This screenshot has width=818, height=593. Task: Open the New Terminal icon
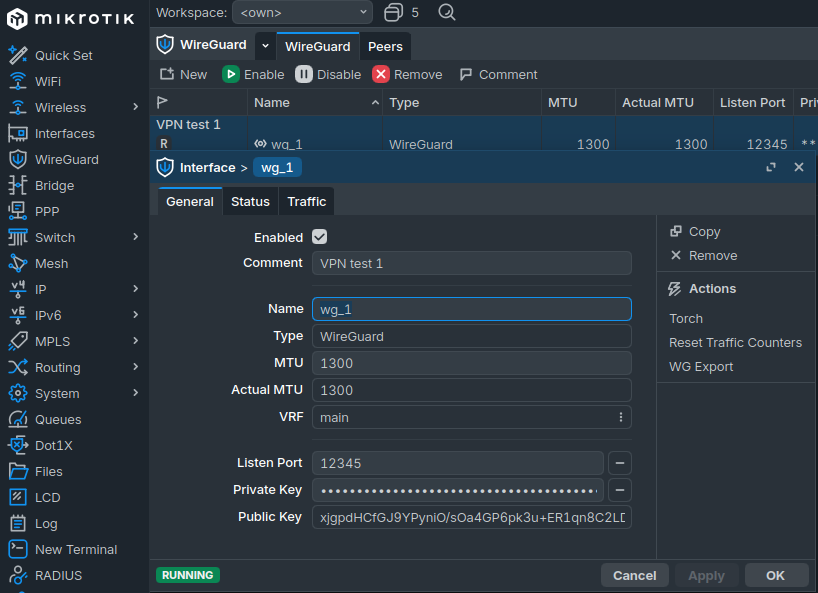click(18, 549)
